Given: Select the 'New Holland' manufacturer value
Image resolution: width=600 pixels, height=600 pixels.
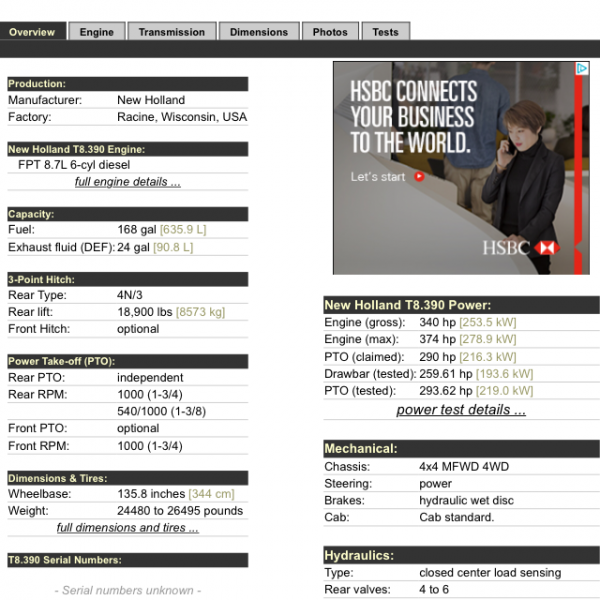Looking at the screenshot, I should 151,100.
